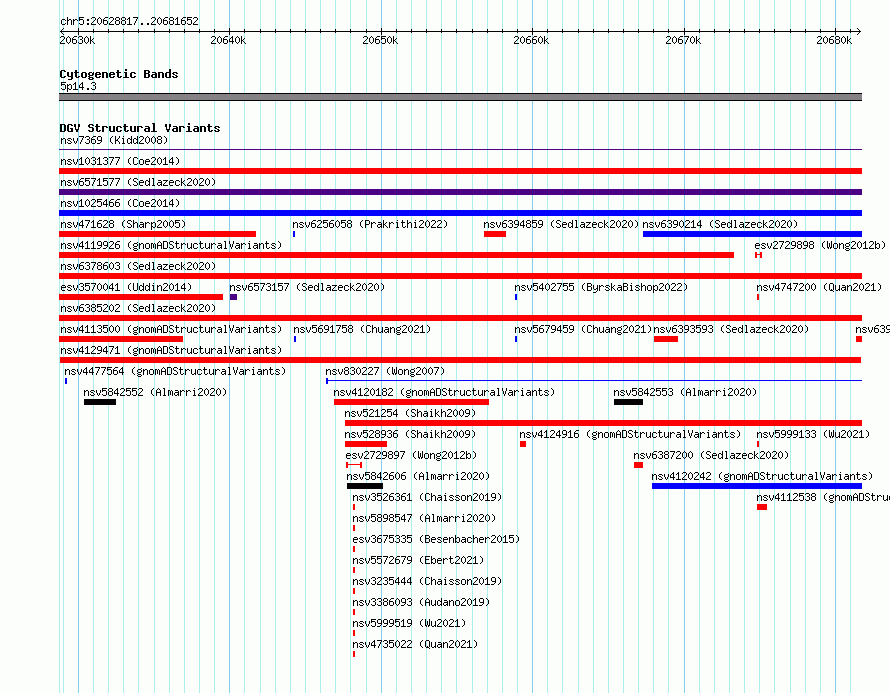The width and height of the screenshot is (890, 693).
Task: Select the blue nsv1025466 (Coe2014) variant bar
Action: click(x=460, y=213)
